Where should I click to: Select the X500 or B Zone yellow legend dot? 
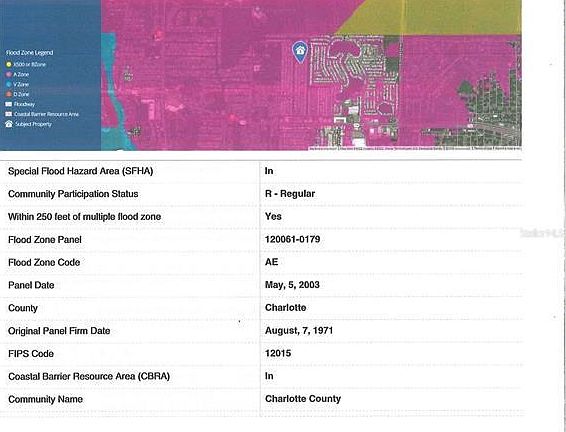(x=9, y=65)
